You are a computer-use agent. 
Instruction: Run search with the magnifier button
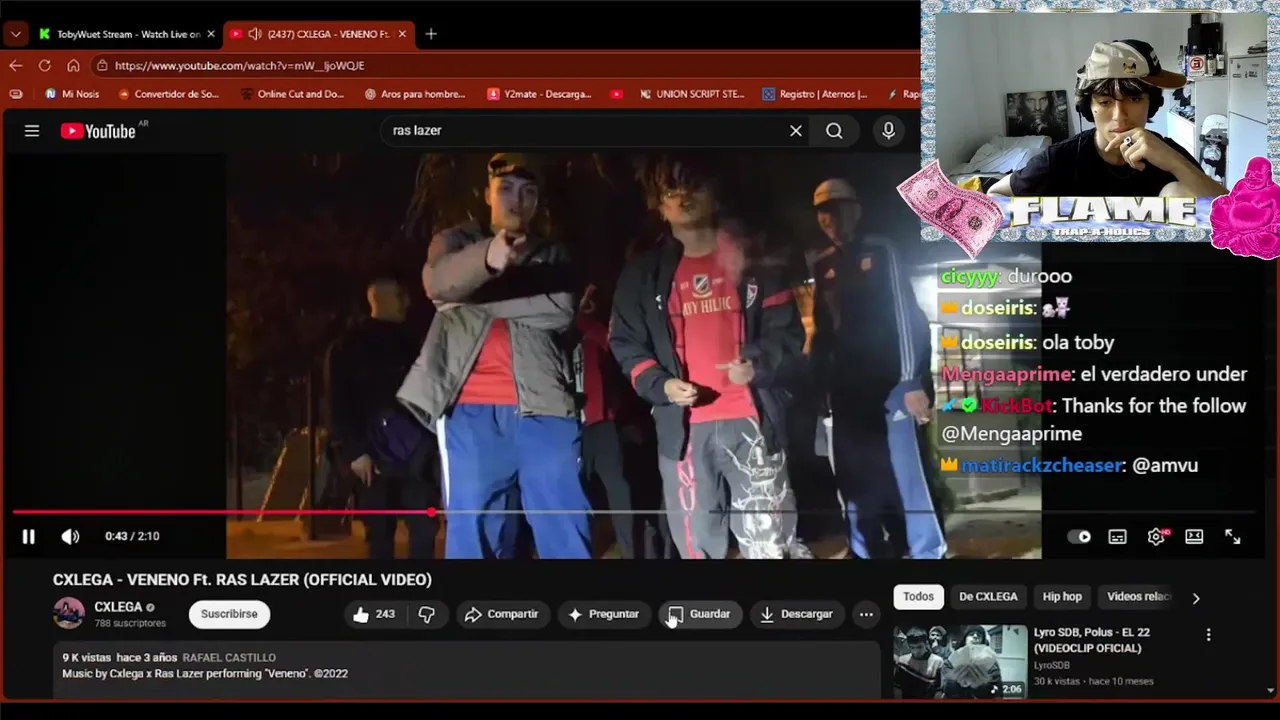pyautogui.click(x=834, y=131)
